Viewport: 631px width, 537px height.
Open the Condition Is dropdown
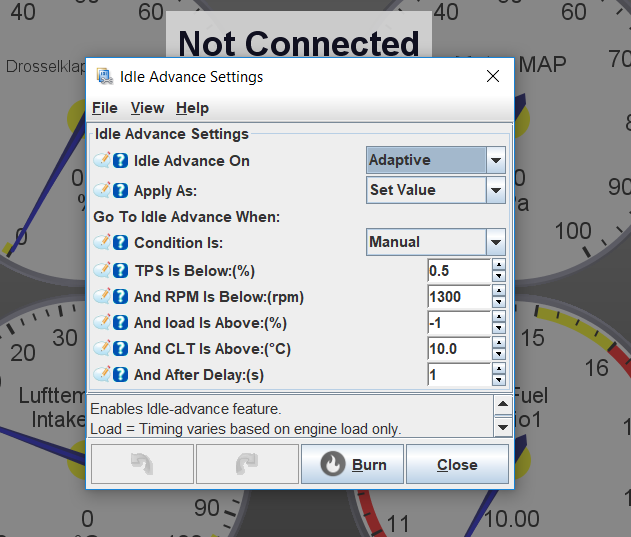pos(495,242)
